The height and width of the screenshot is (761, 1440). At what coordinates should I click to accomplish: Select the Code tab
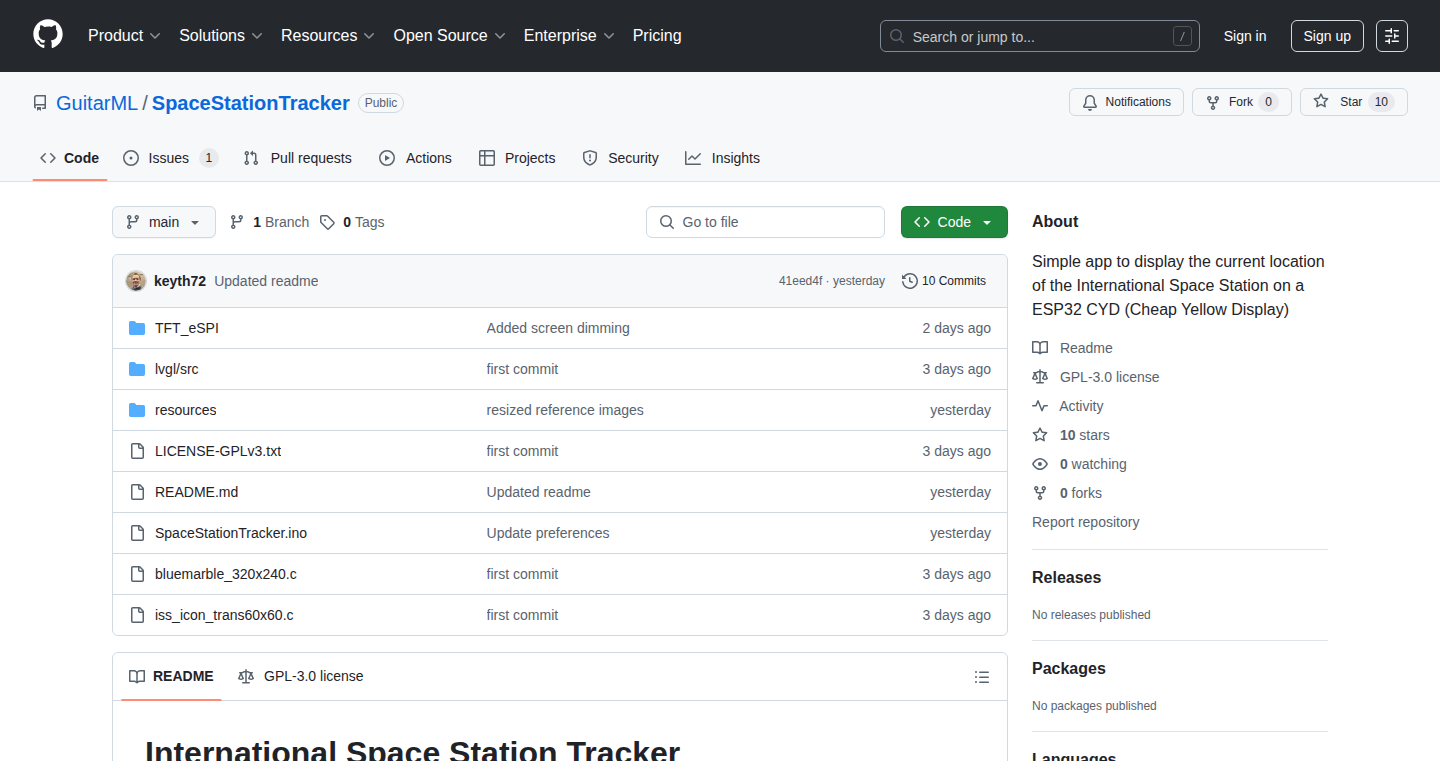pos(70,158)
